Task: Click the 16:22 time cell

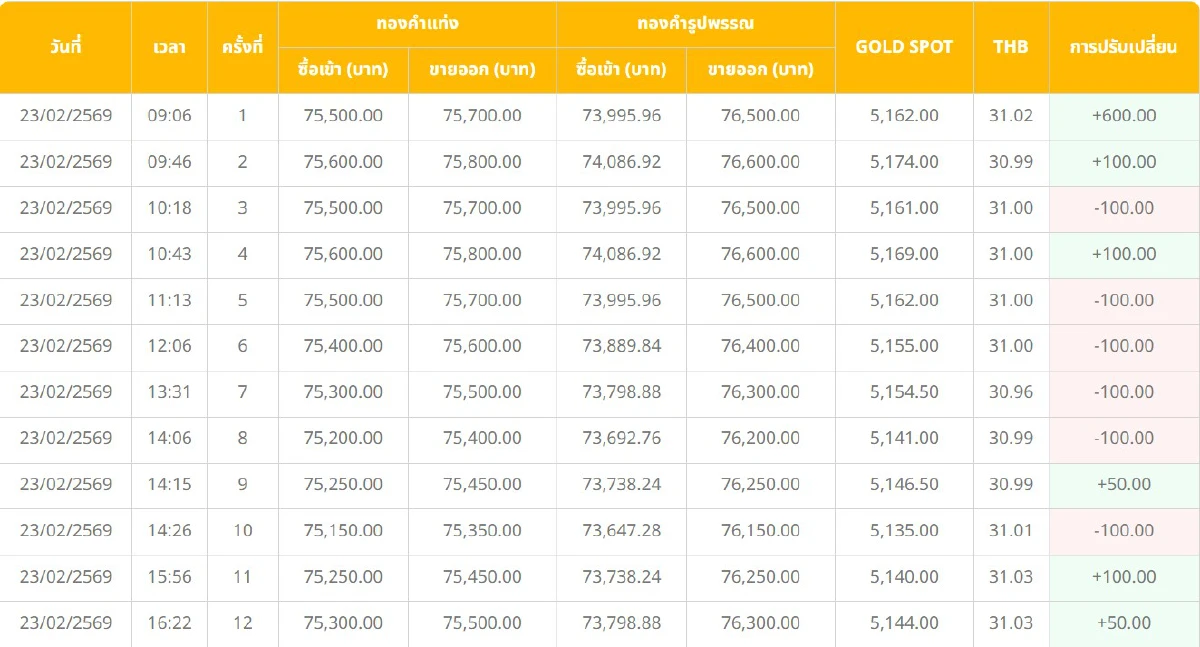Action: coord(169,623)
